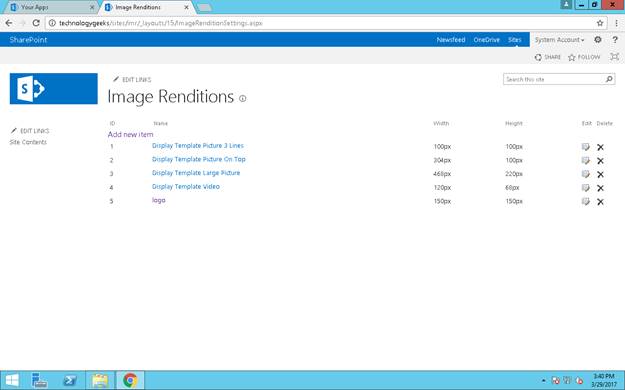
Task: Delete the Display Template Large Picture rendition
Action: point(600,174)
